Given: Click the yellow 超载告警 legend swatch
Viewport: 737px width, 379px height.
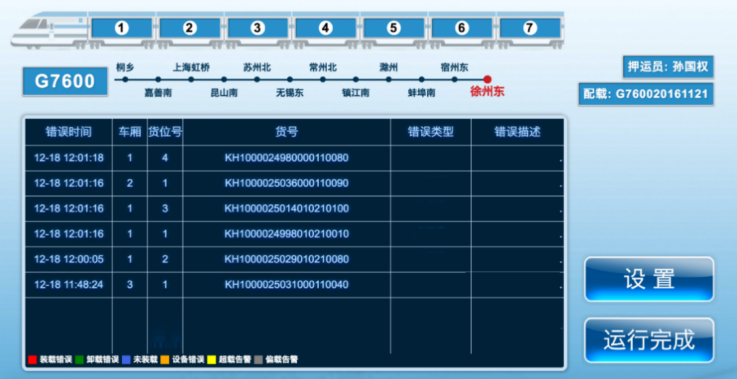Looking at the screenshot, I should click(x=212, y=360).
